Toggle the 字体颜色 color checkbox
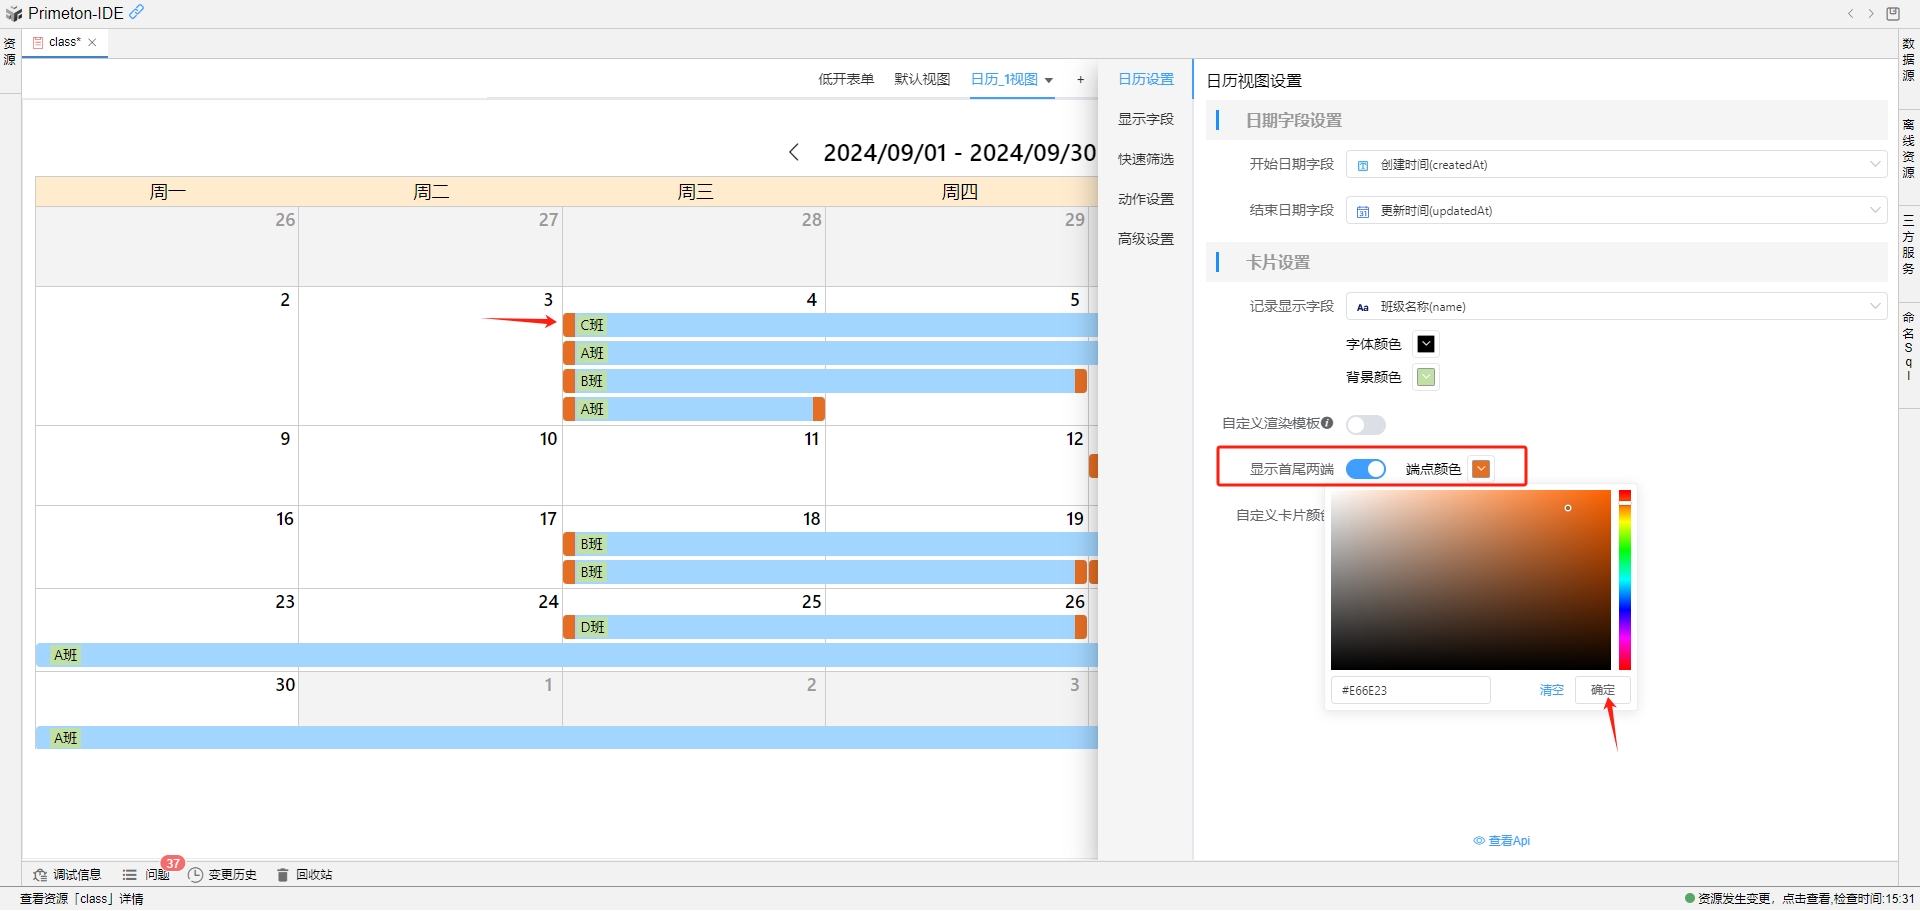The height and width of the screenshot is (911, 1920). pyautogui.click(x=1426, y=343)
